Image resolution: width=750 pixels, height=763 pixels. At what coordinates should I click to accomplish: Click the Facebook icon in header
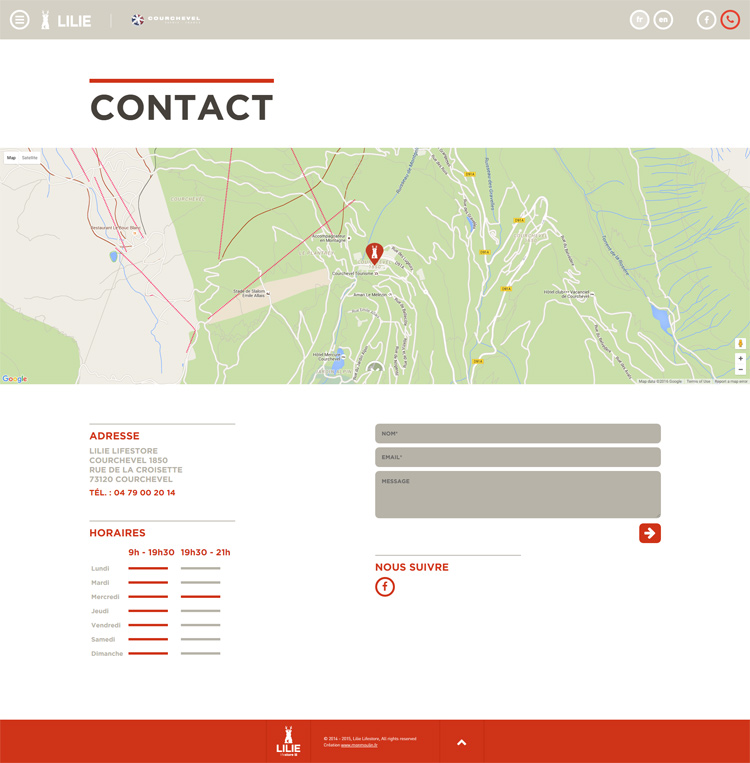(706, 20)
